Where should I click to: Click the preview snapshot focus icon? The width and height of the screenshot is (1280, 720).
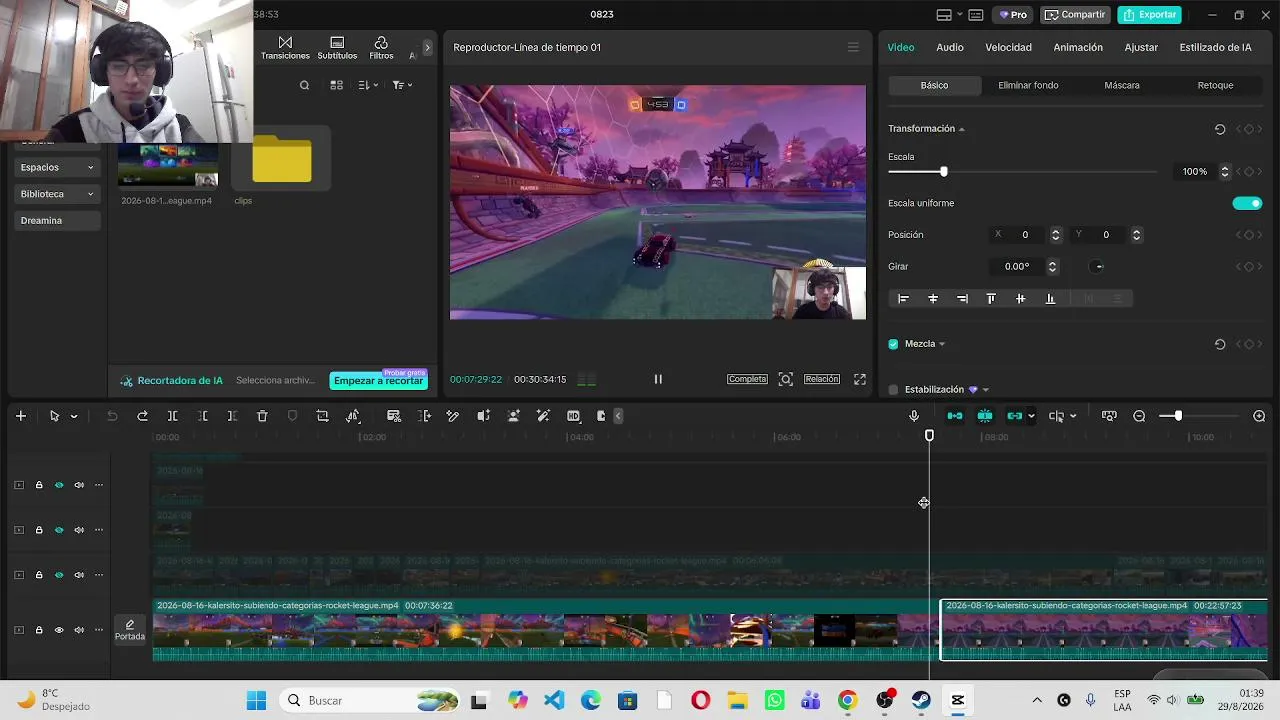click(786, 379)
